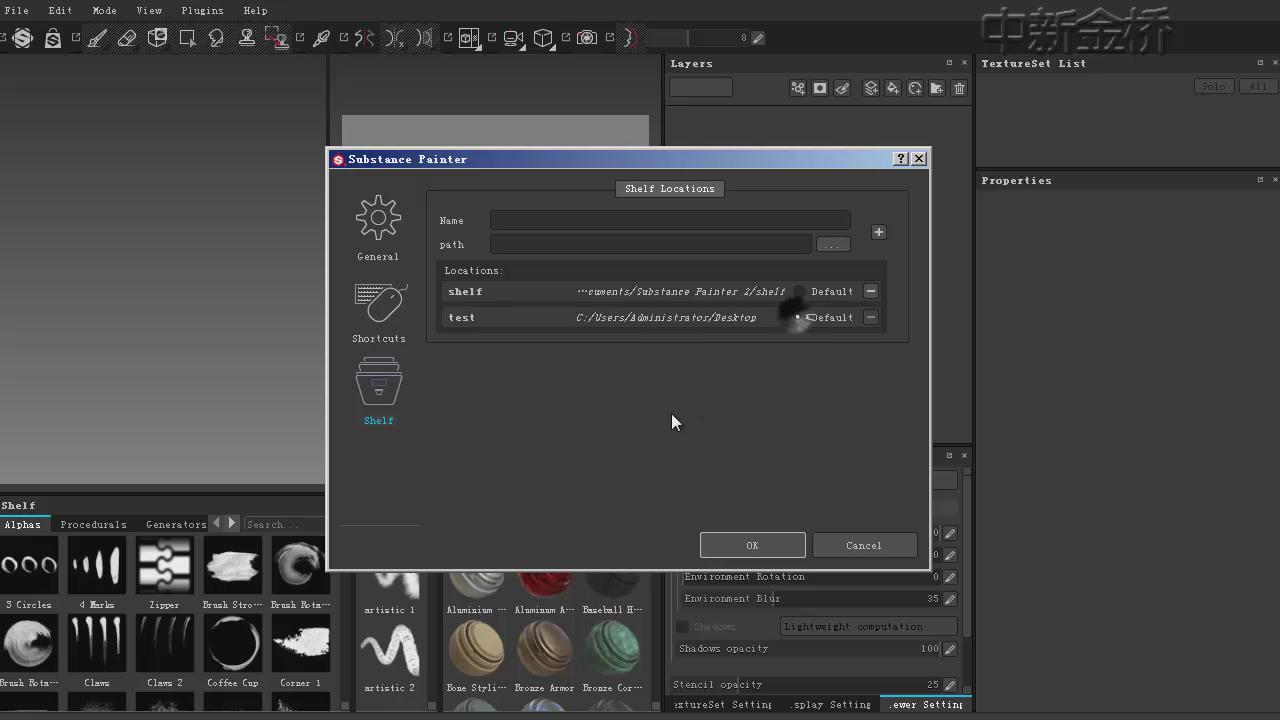The image size is (1280, 720).
Task: Add a new shelf location with the plus button
Action: point(879,232)
